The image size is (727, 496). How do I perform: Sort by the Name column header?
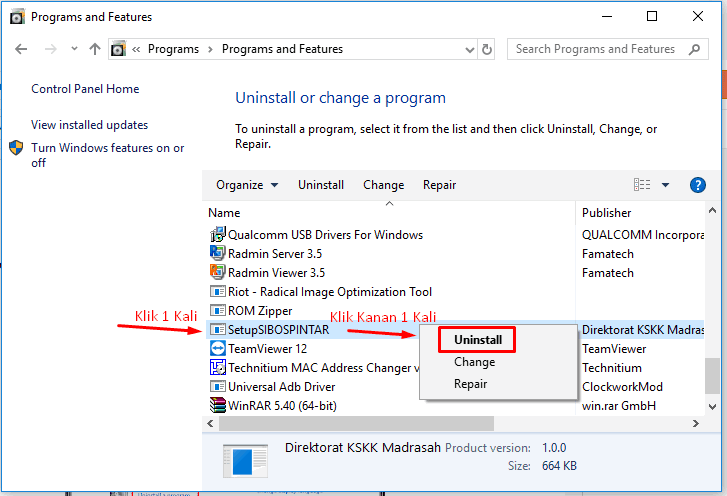(x=224, y=213)
